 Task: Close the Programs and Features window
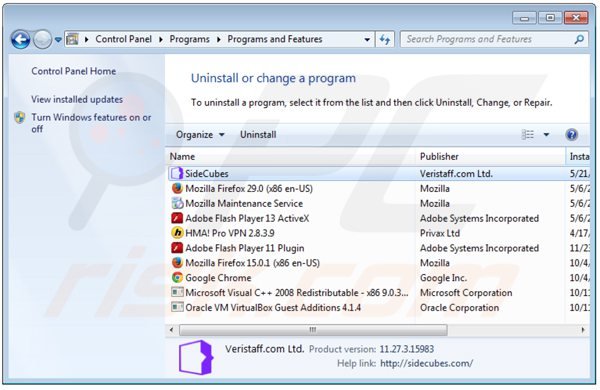(576, 18)
